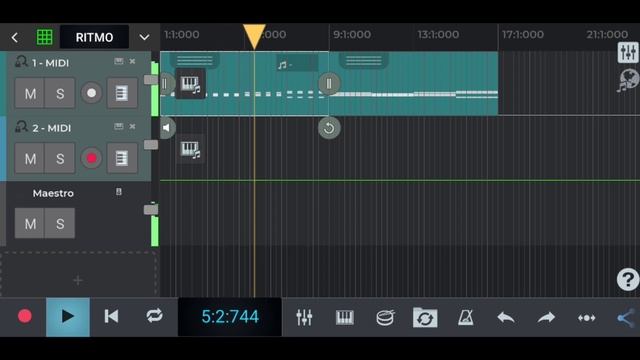Open track 1 - MIDI options list icon

tap(122, 93)
